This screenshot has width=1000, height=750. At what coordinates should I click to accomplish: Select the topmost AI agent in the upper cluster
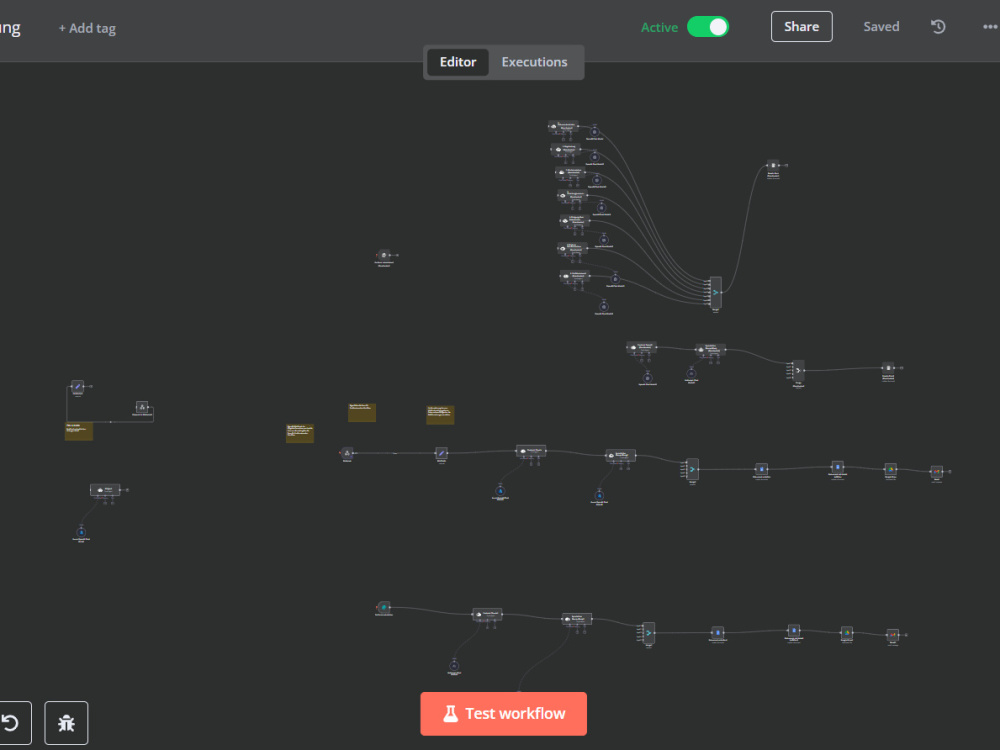(x=564, y=126)
